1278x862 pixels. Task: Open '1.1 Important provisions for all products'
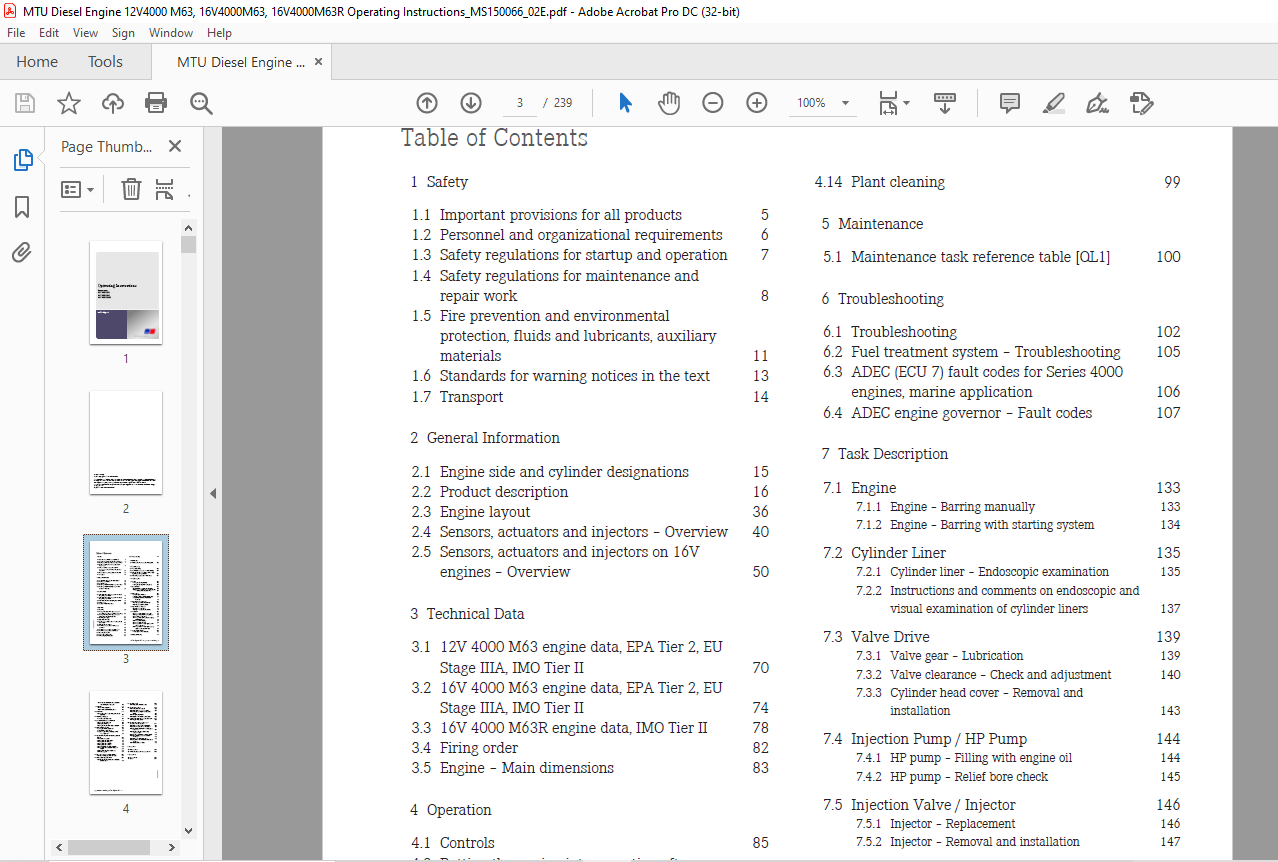[590, 215]
